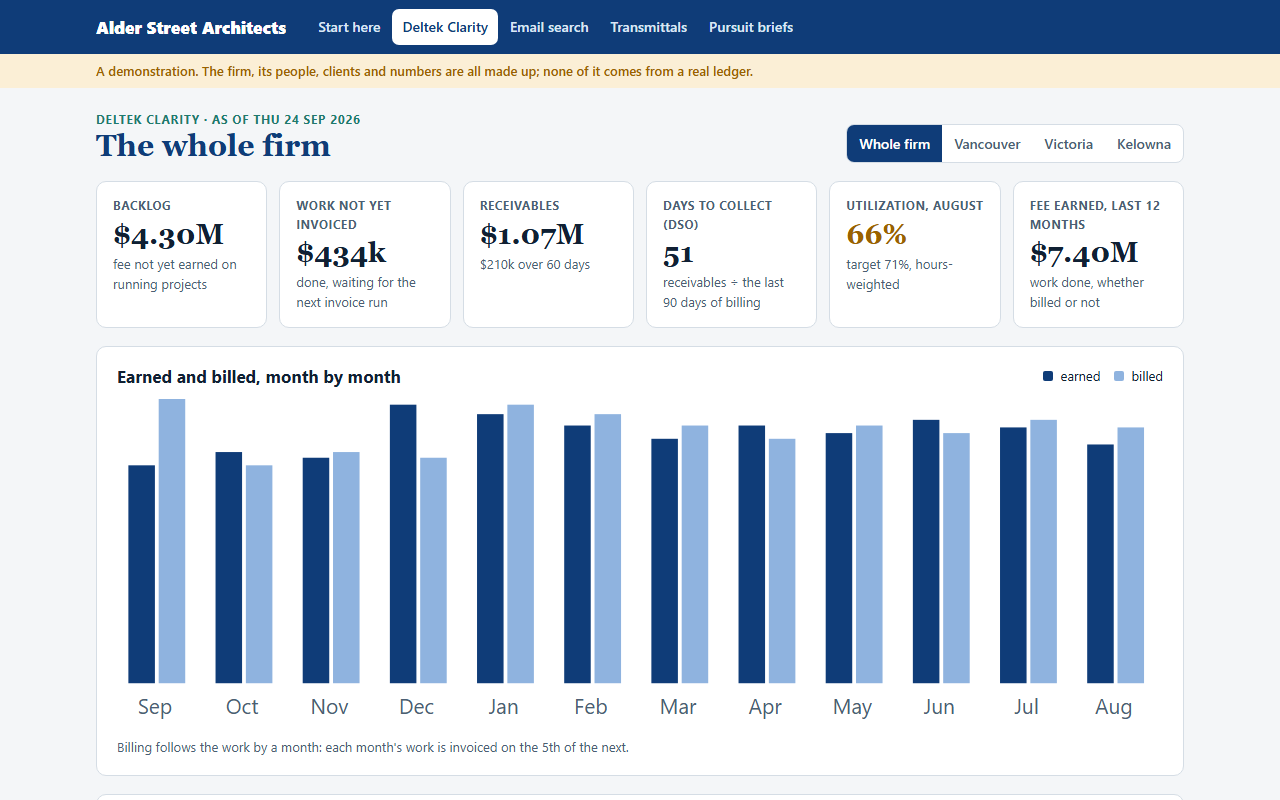
Task: Filter the dashboard to Kelowna
Action: 1144,143
